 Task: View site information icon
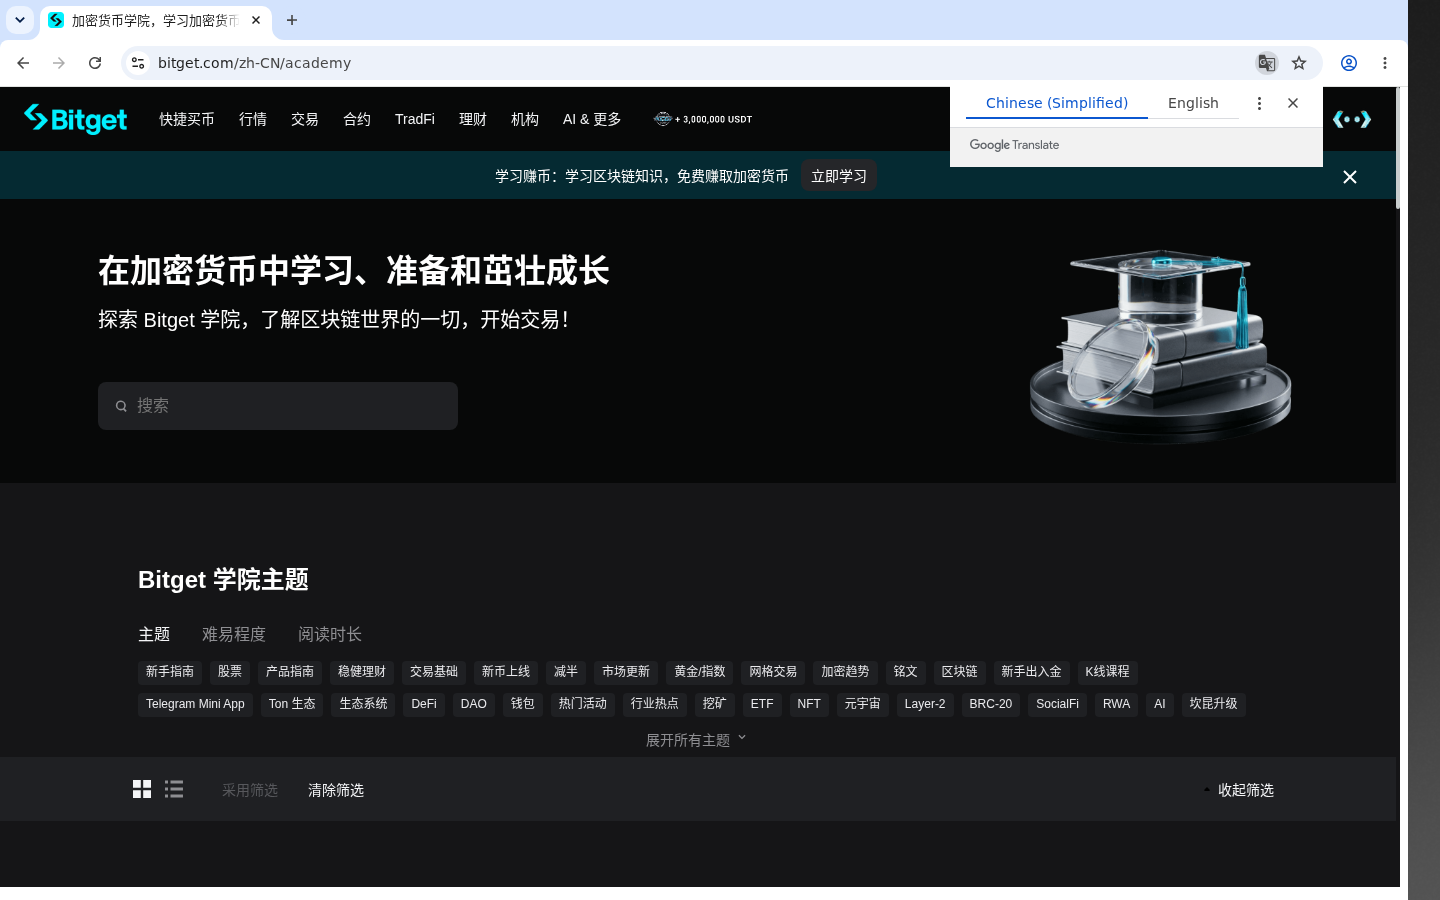click(138, 63)
